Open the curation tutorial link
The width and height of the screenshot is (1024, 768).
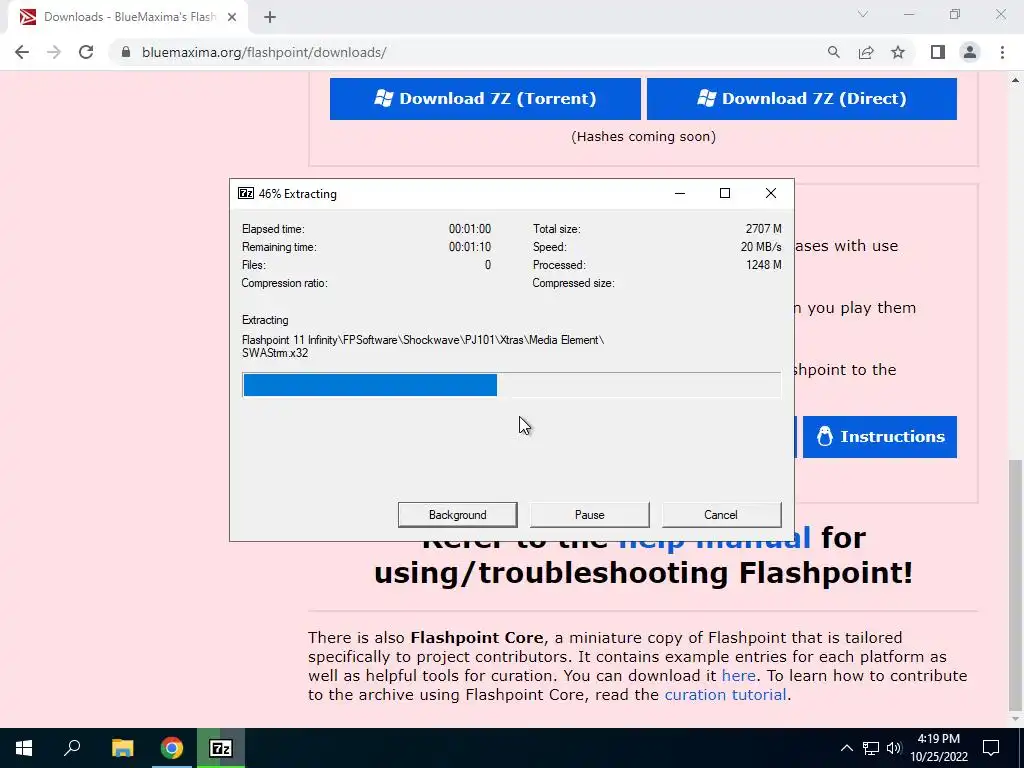coord(725,694)
